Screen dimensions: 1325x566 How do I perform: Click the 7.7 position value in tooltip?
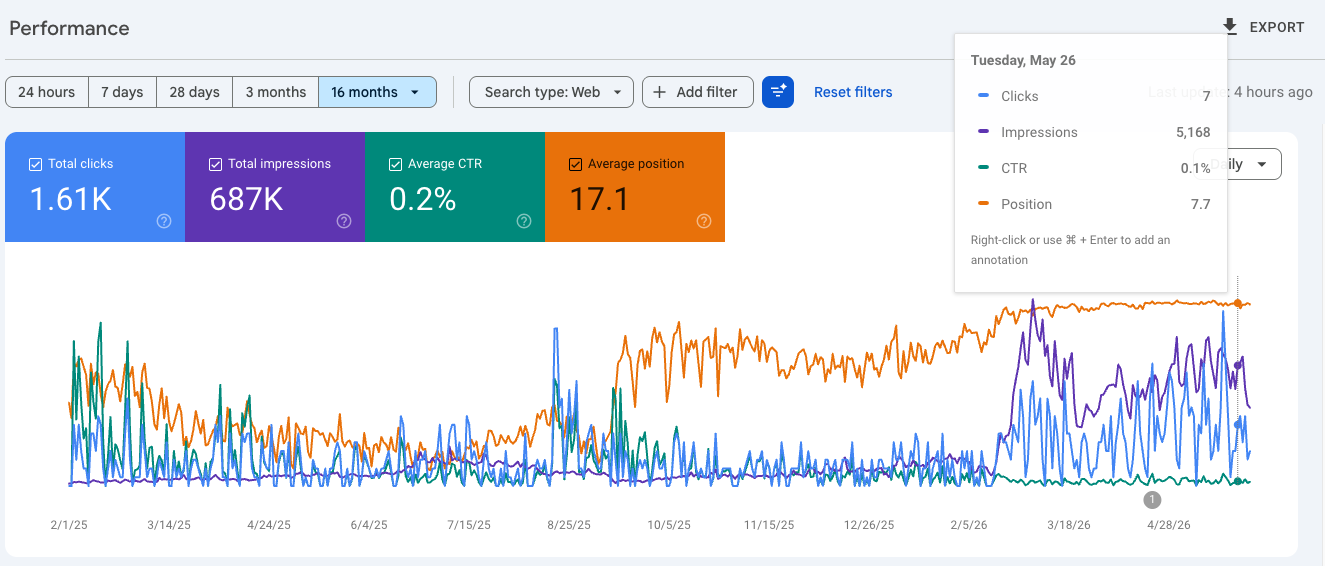[x=1201, y=204]
